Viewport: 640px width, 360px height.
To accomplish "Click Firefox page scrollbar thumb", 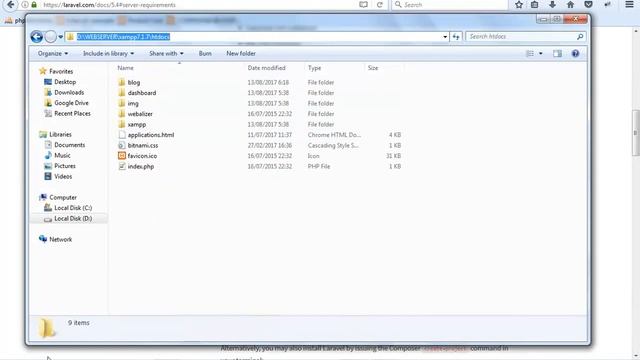I will coord(636,133).
